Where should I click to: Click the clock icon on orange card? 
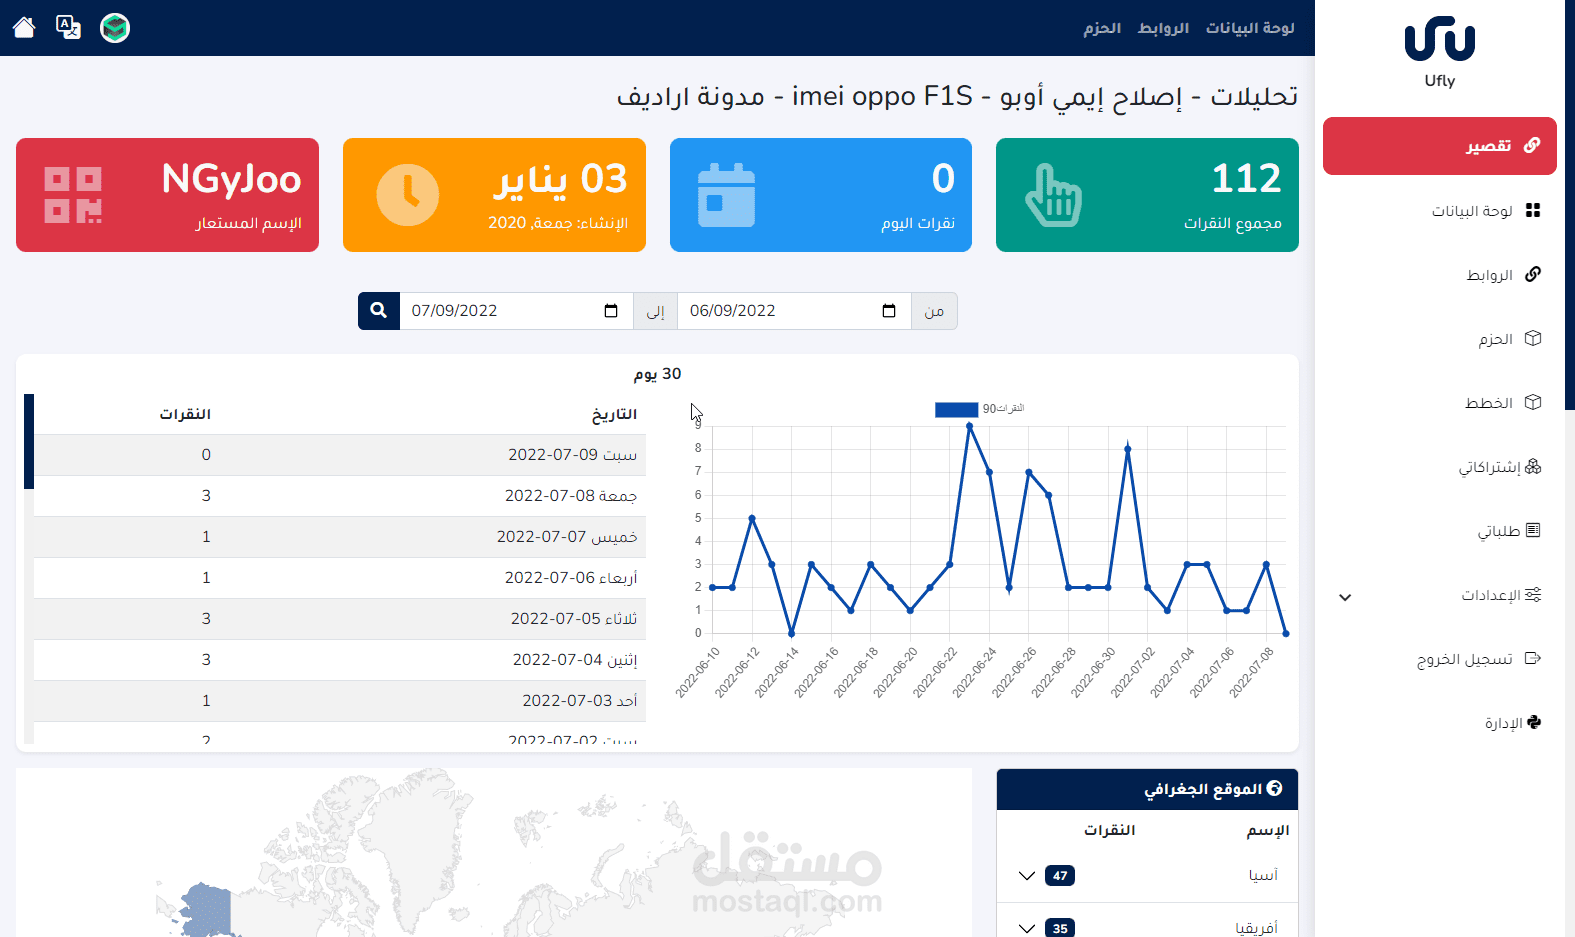point(408,195)
